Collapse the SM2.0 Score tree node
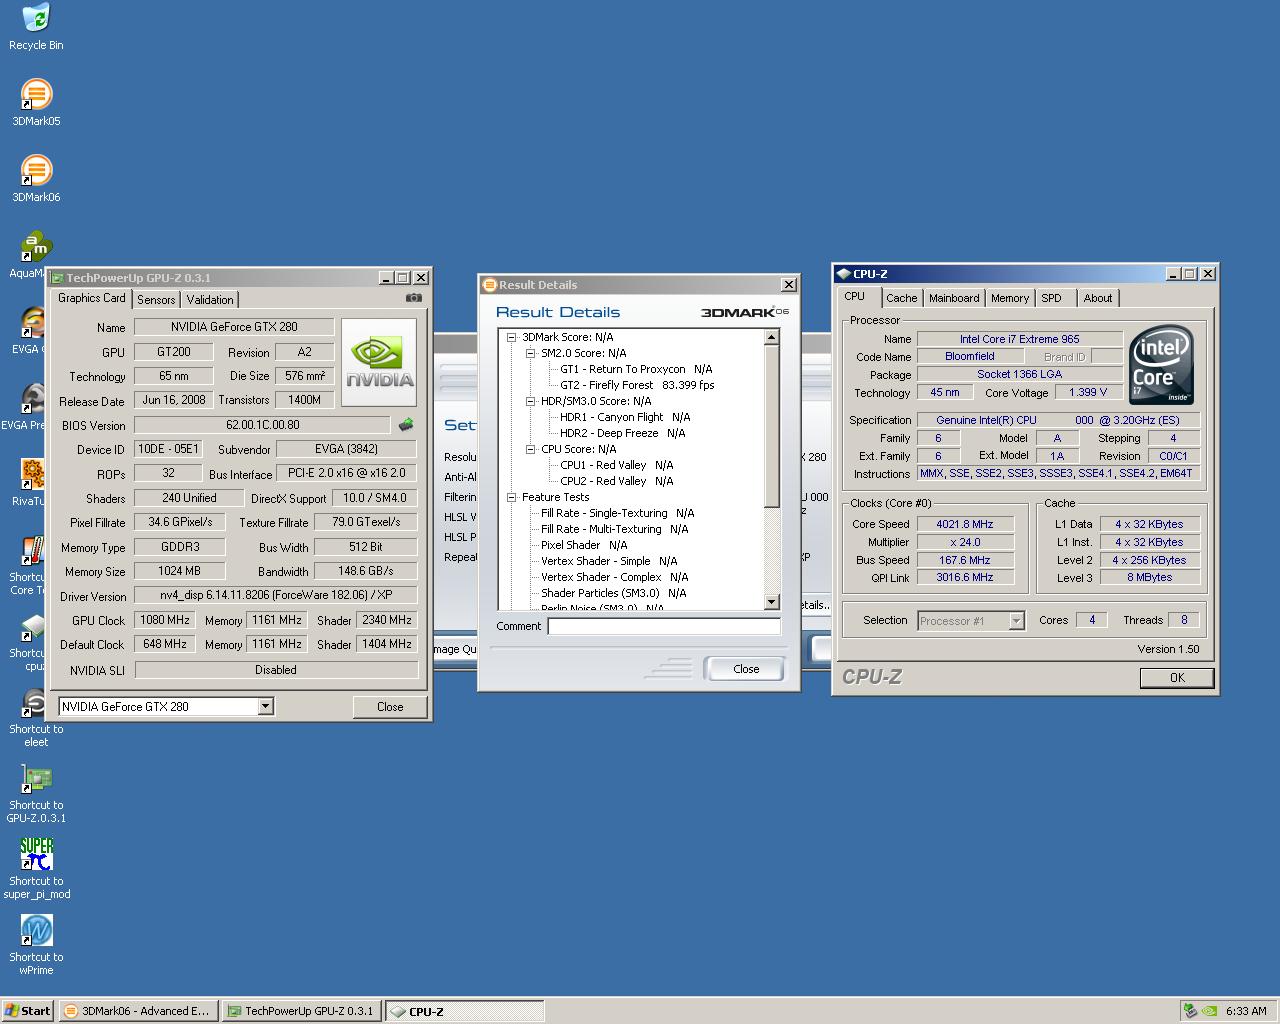 531,353
